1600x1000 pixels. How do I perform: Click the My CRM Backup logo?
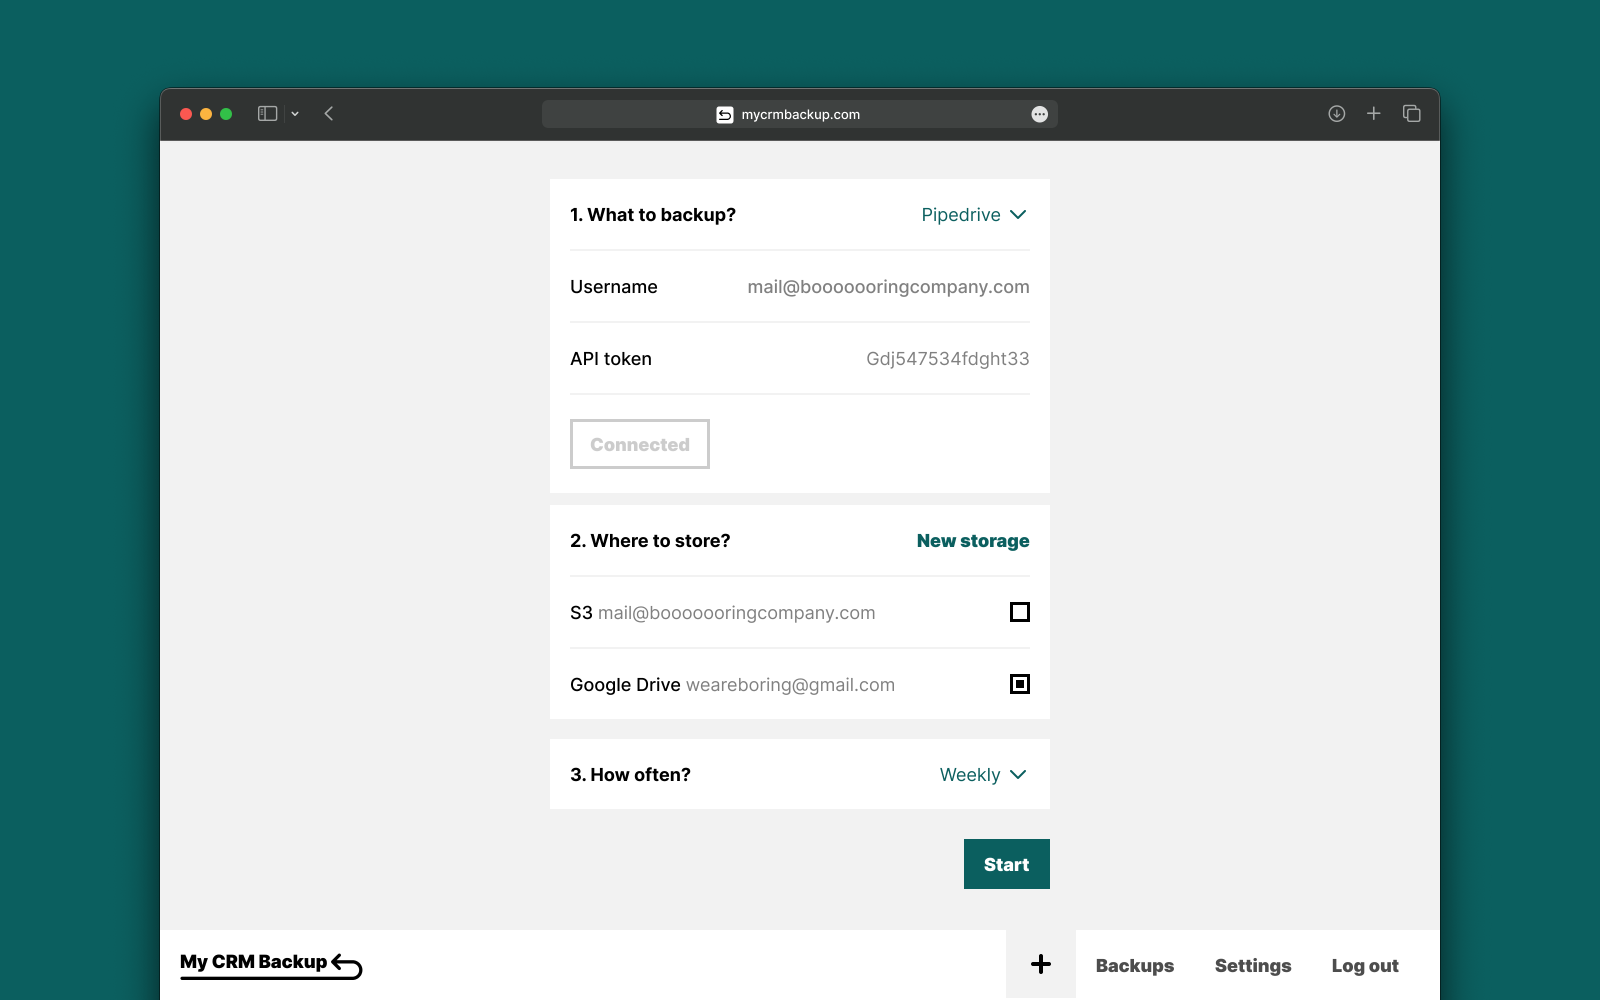[x=271, y=964]
